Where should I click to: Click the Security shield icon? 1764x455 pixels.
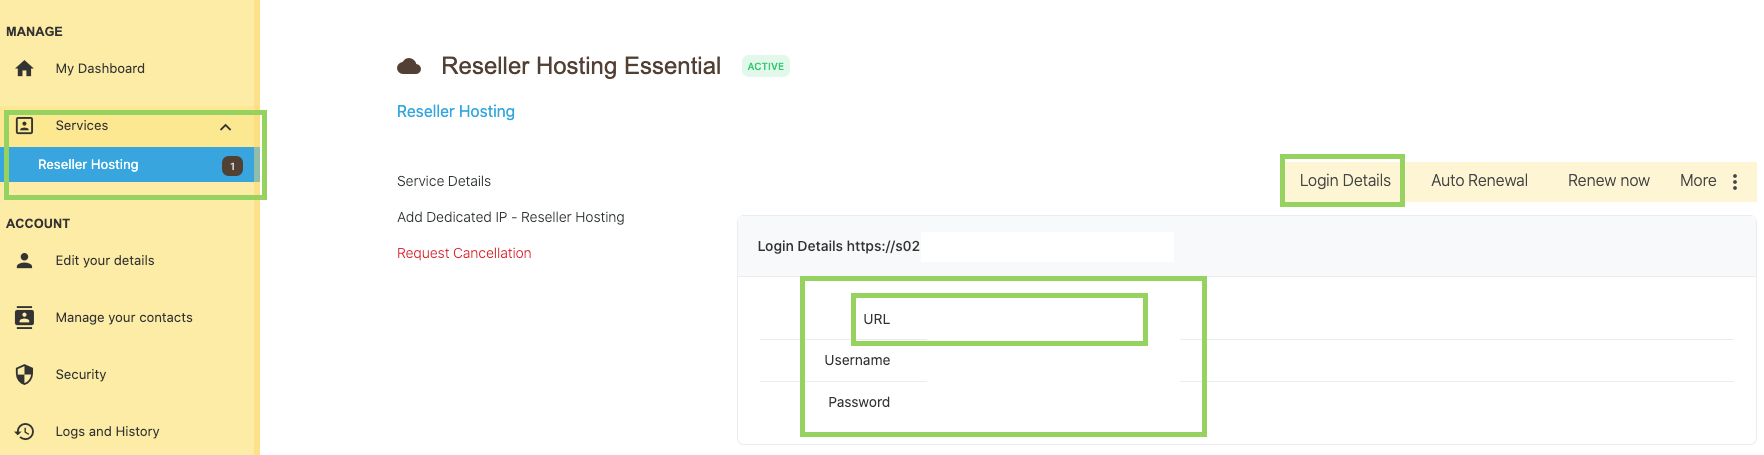(x=25, y=374)
